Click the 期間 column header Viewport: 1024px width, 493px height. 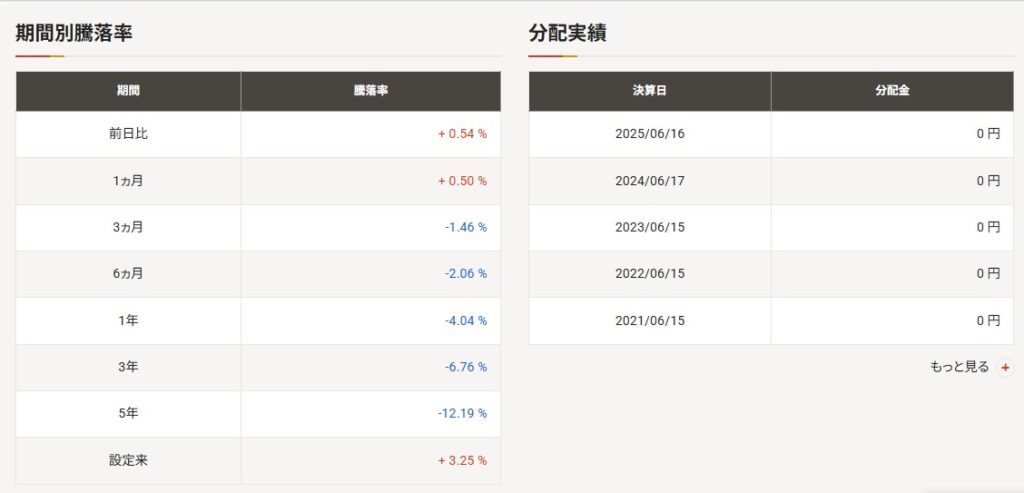128,91
